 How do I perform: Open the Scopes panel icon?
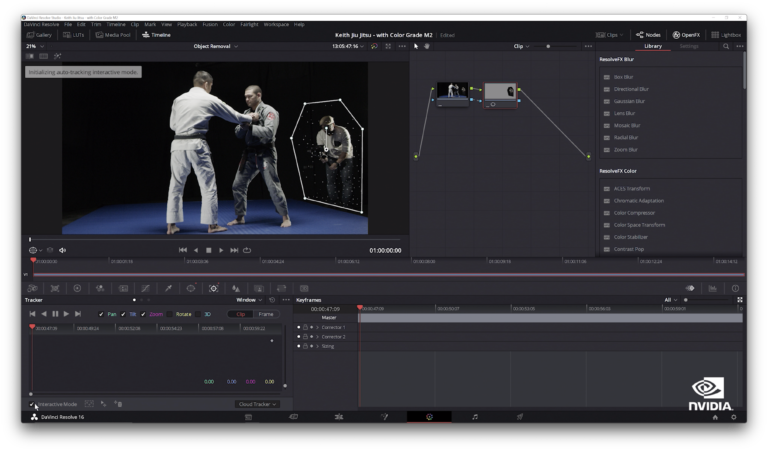pyautogui.click(x=713, y=288)
